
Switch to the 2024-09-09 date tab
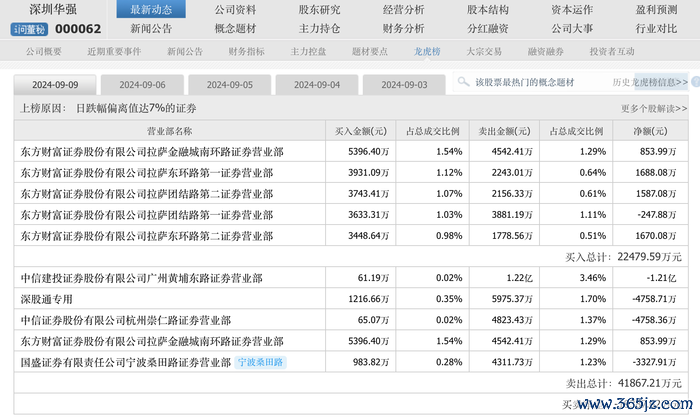[55, 85]
